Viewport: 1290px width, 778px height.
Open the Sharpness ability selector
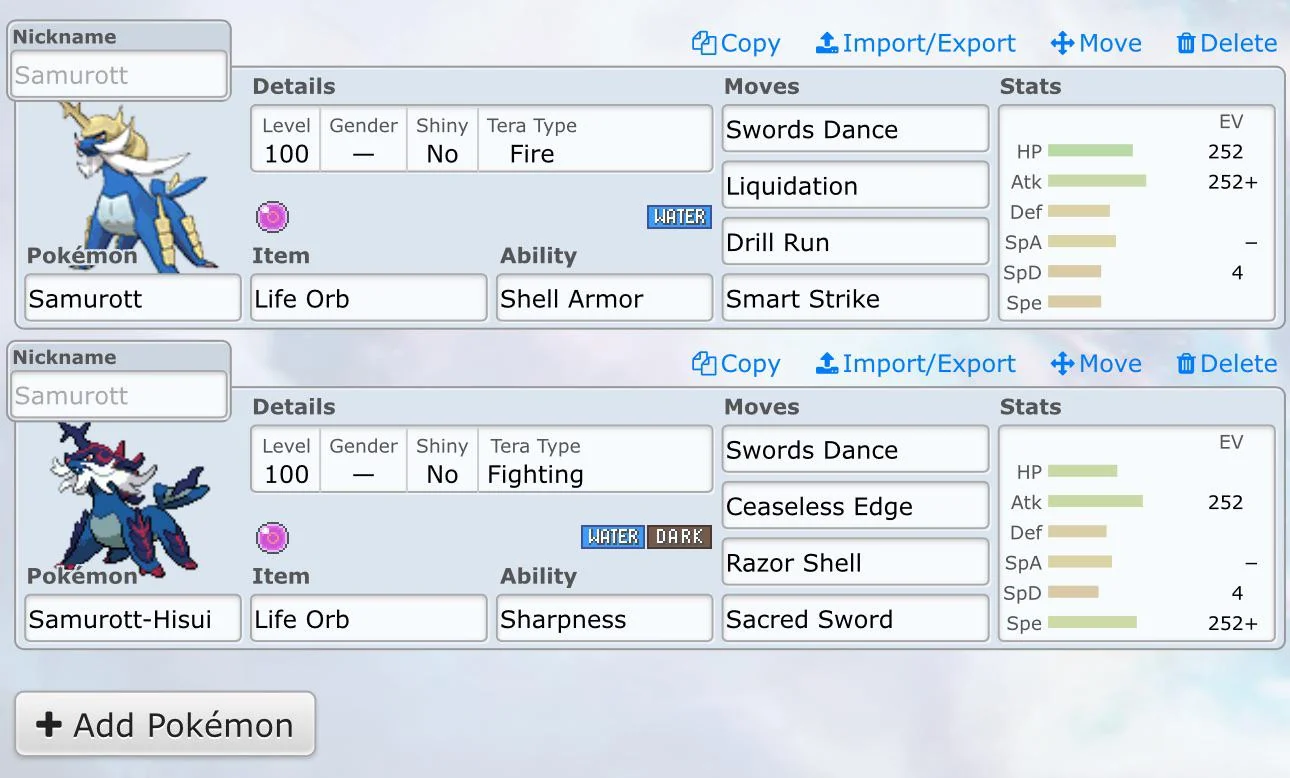[604, 619]
